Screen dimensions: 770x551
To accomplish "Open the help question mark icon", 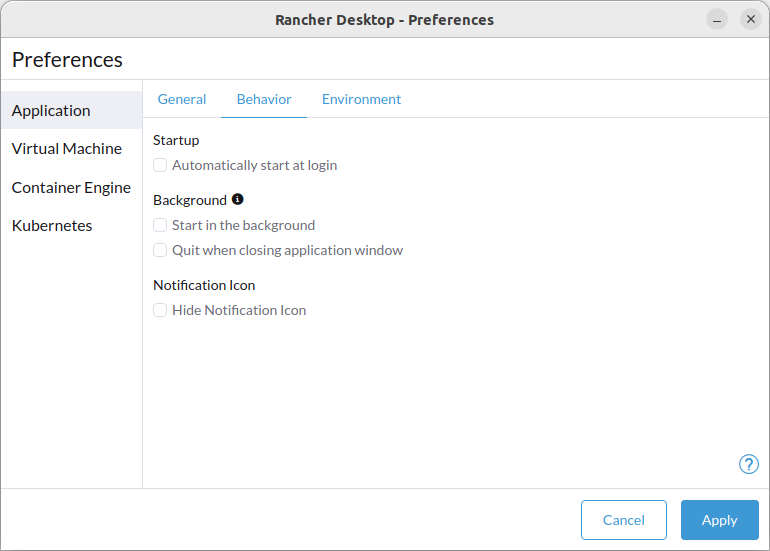I will 748,464.
